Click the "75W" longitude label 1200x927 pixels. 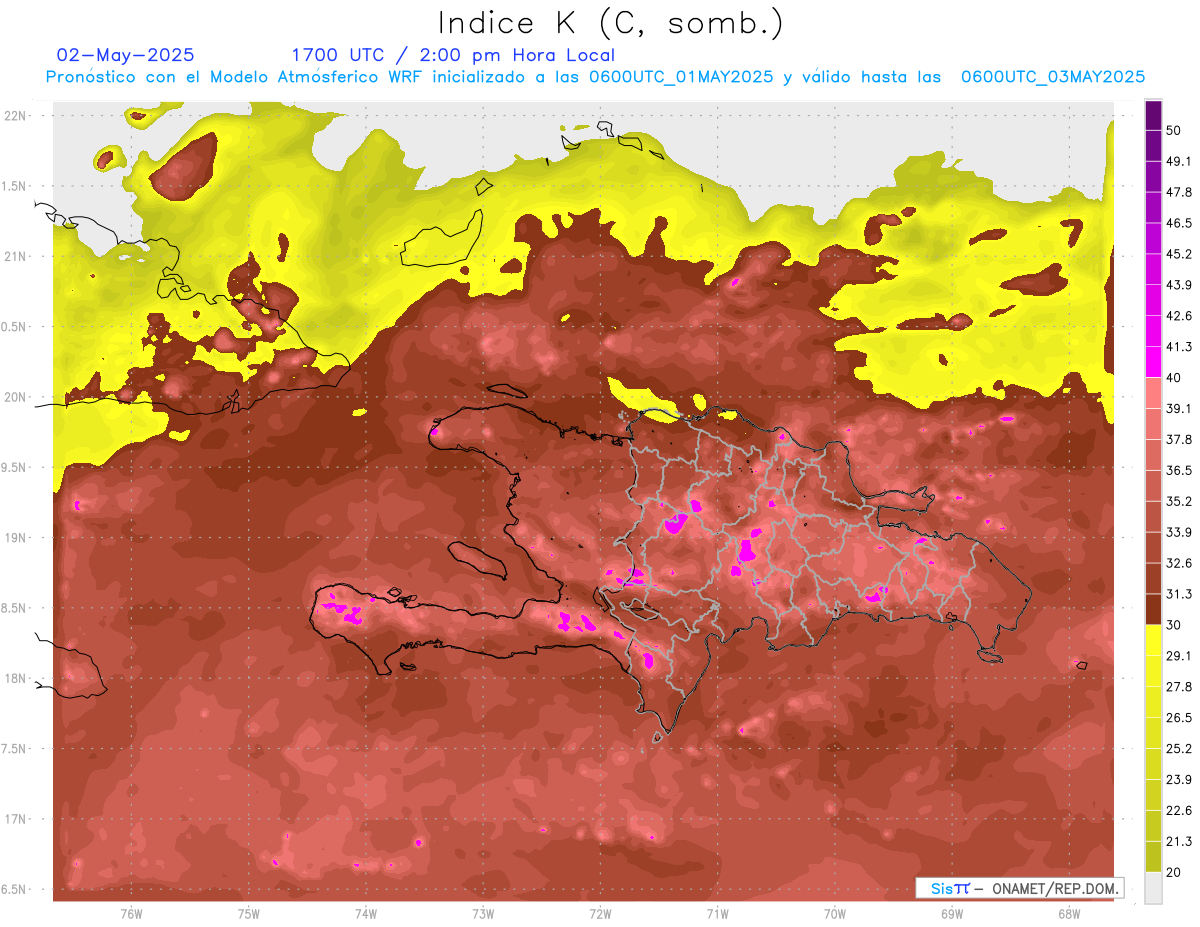(x=249, y=914)
